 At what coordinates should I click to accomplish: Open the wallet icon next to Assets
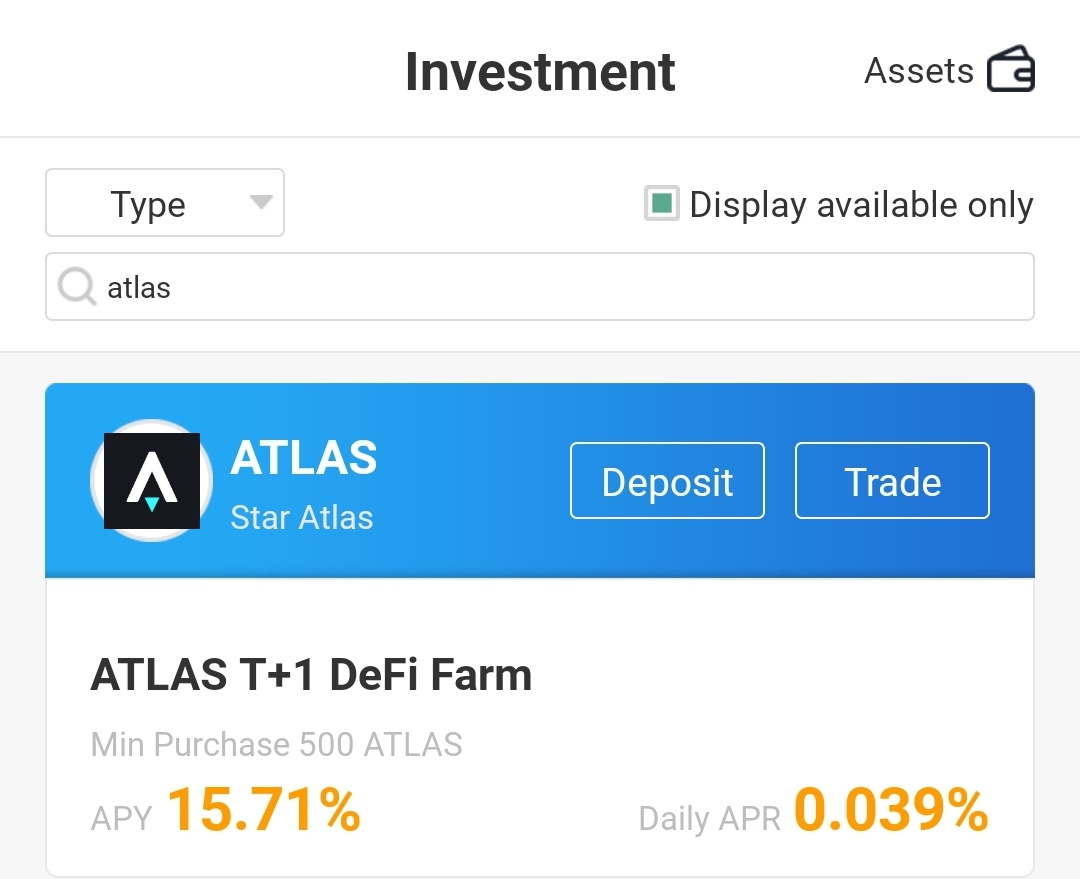[x=1010, y=69]
